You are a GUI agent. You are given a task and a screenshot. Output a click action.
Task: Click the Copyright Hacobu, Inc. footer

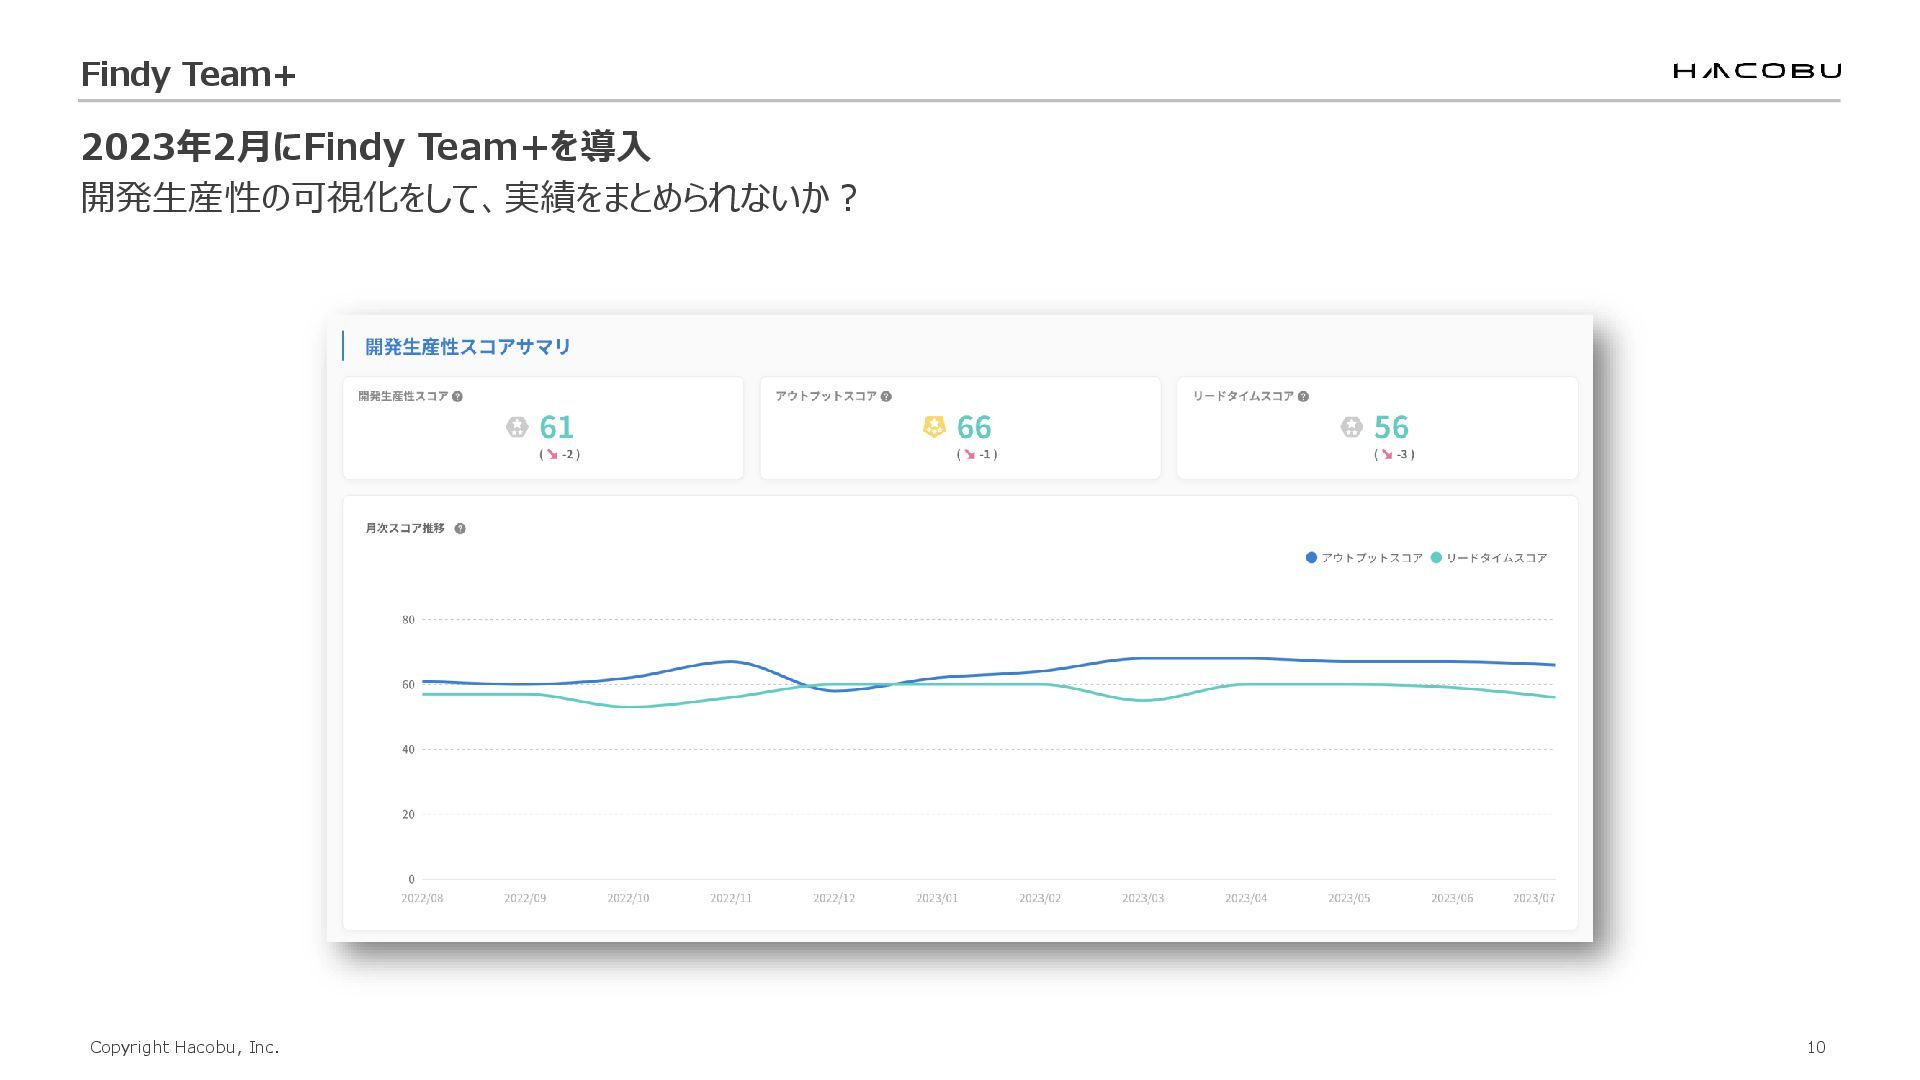(185, 1047)
